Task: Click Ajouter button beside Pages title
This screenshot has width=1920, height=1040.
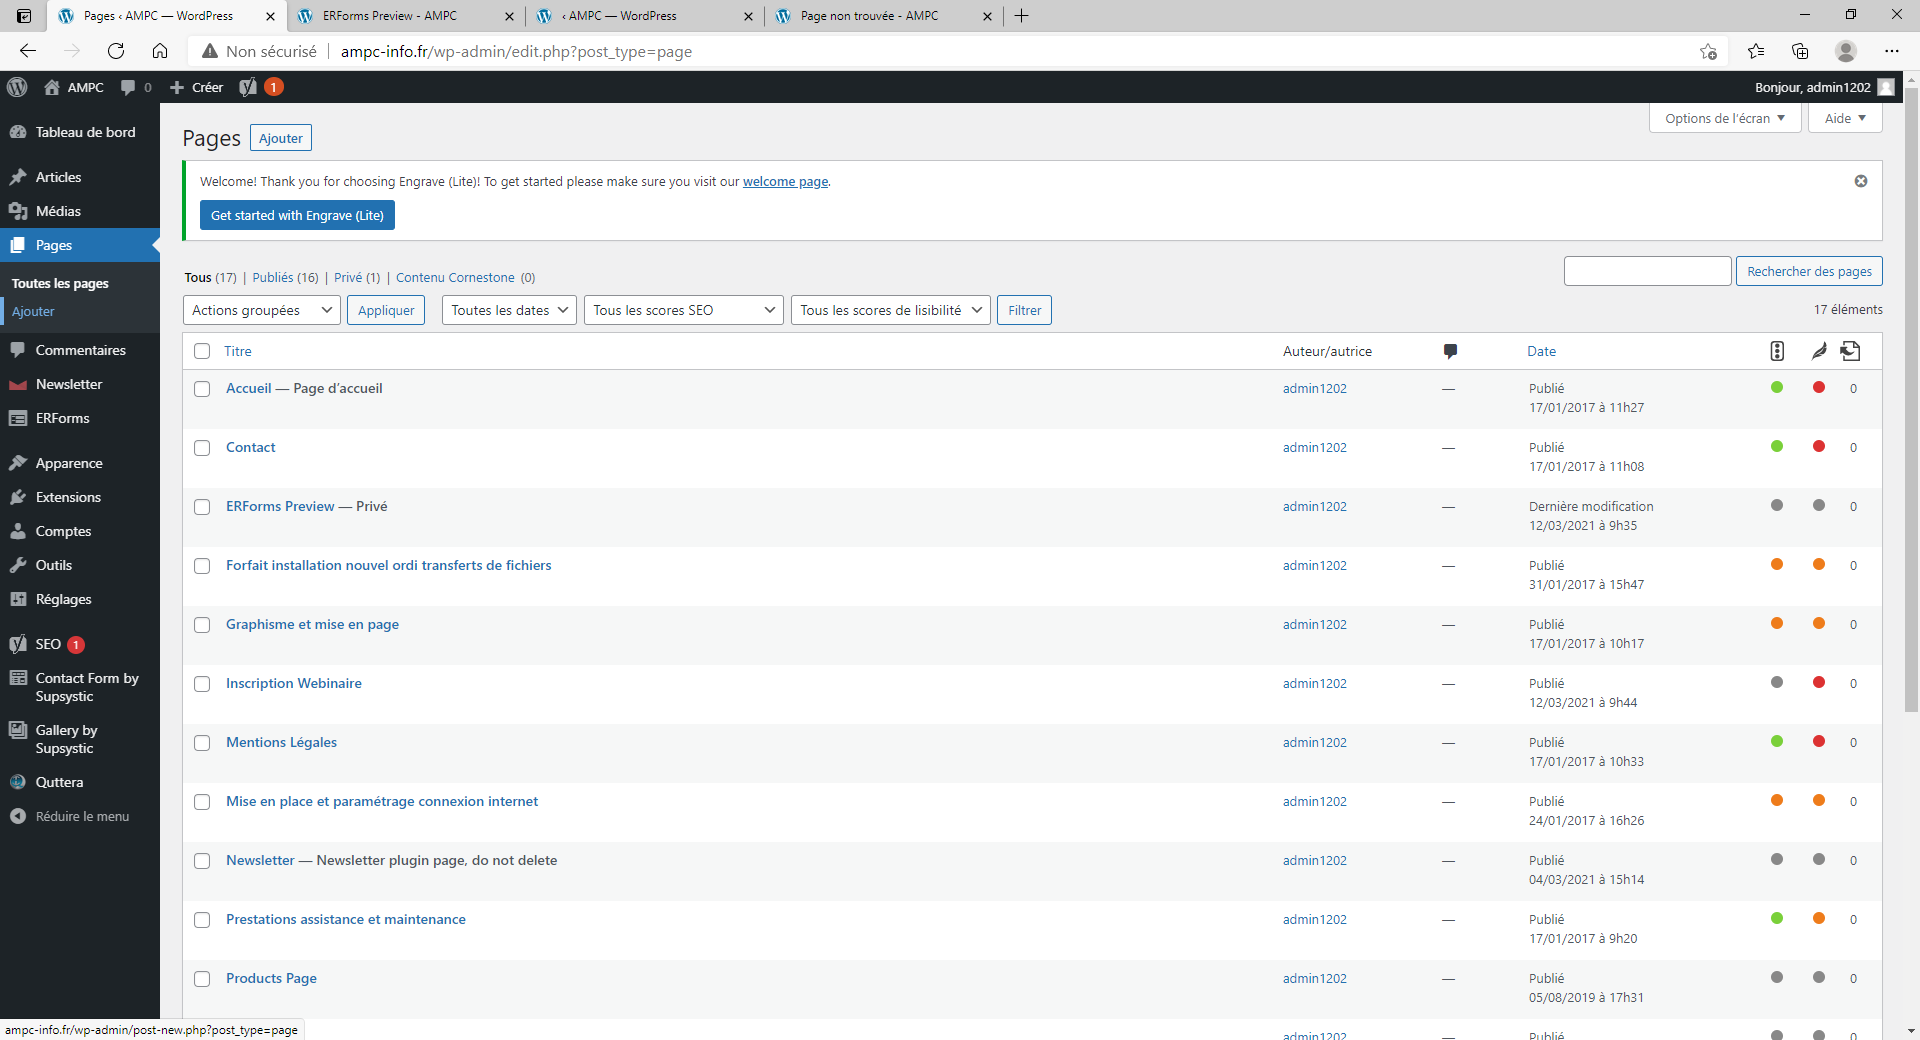Action: (x=280, y=138)
